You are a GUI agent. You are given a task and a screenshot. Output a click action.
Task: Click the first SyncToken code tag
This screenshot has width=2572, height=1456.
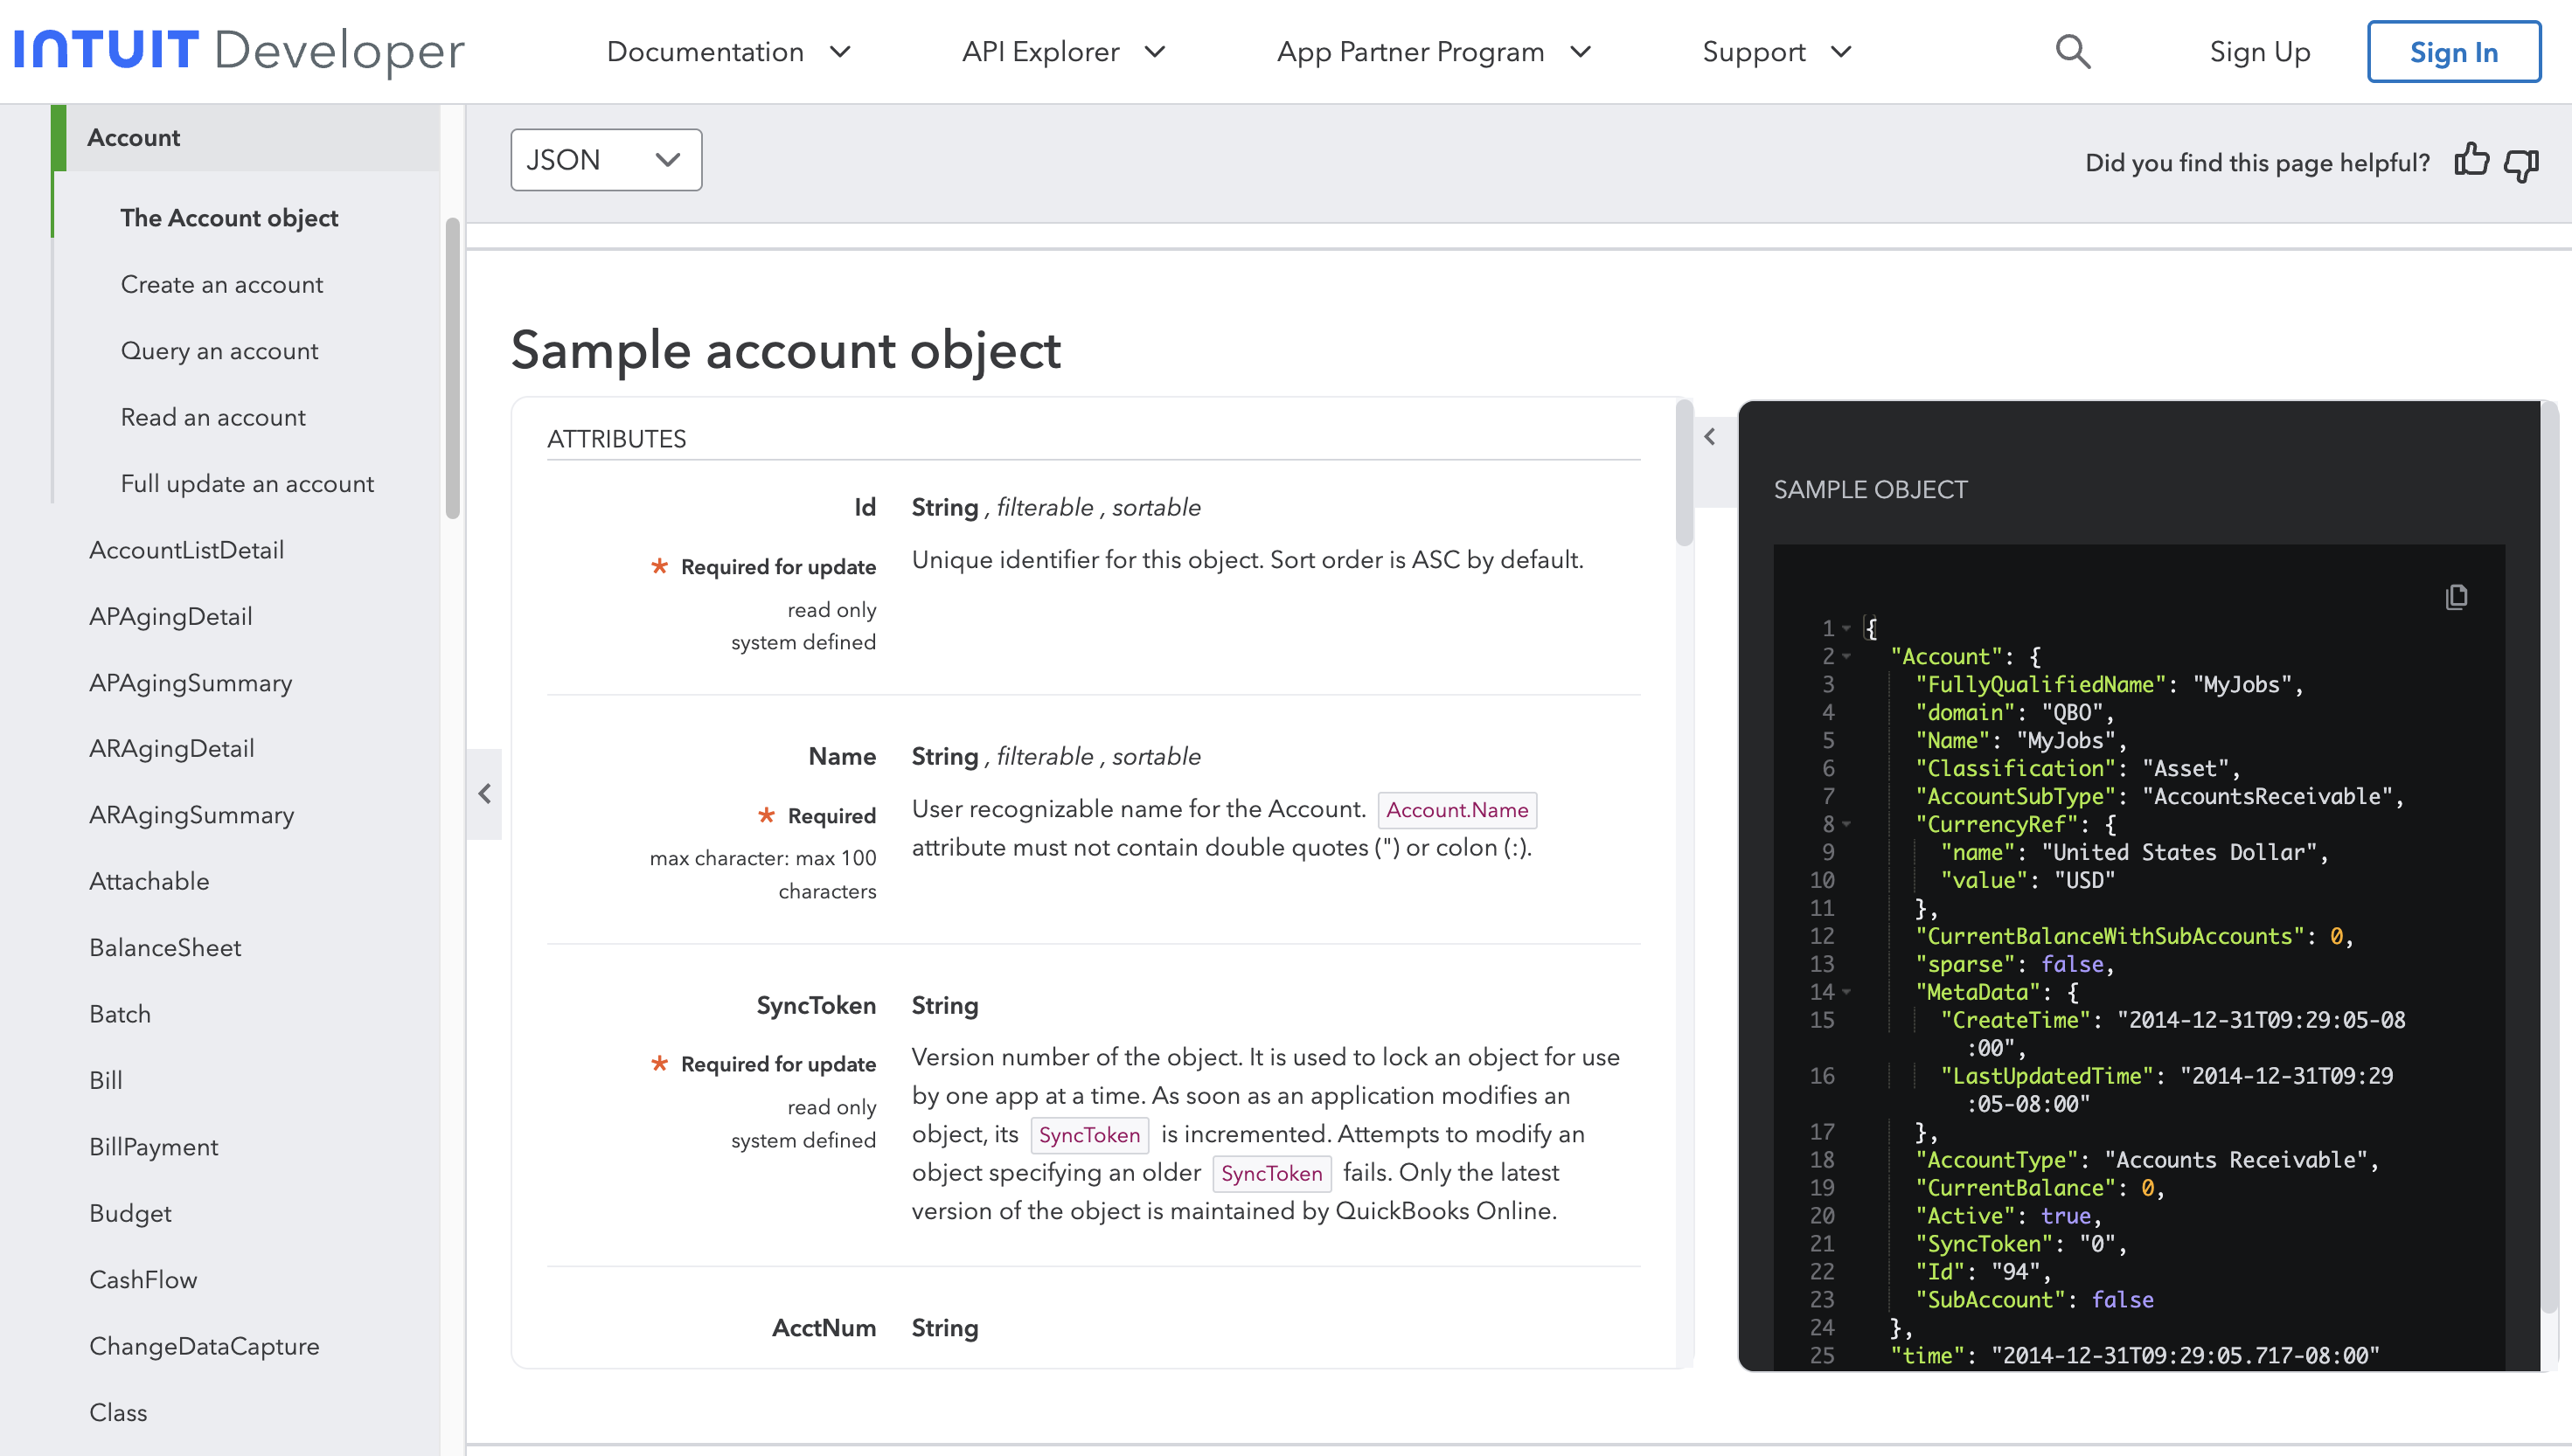click(x=1089, y=1135)
